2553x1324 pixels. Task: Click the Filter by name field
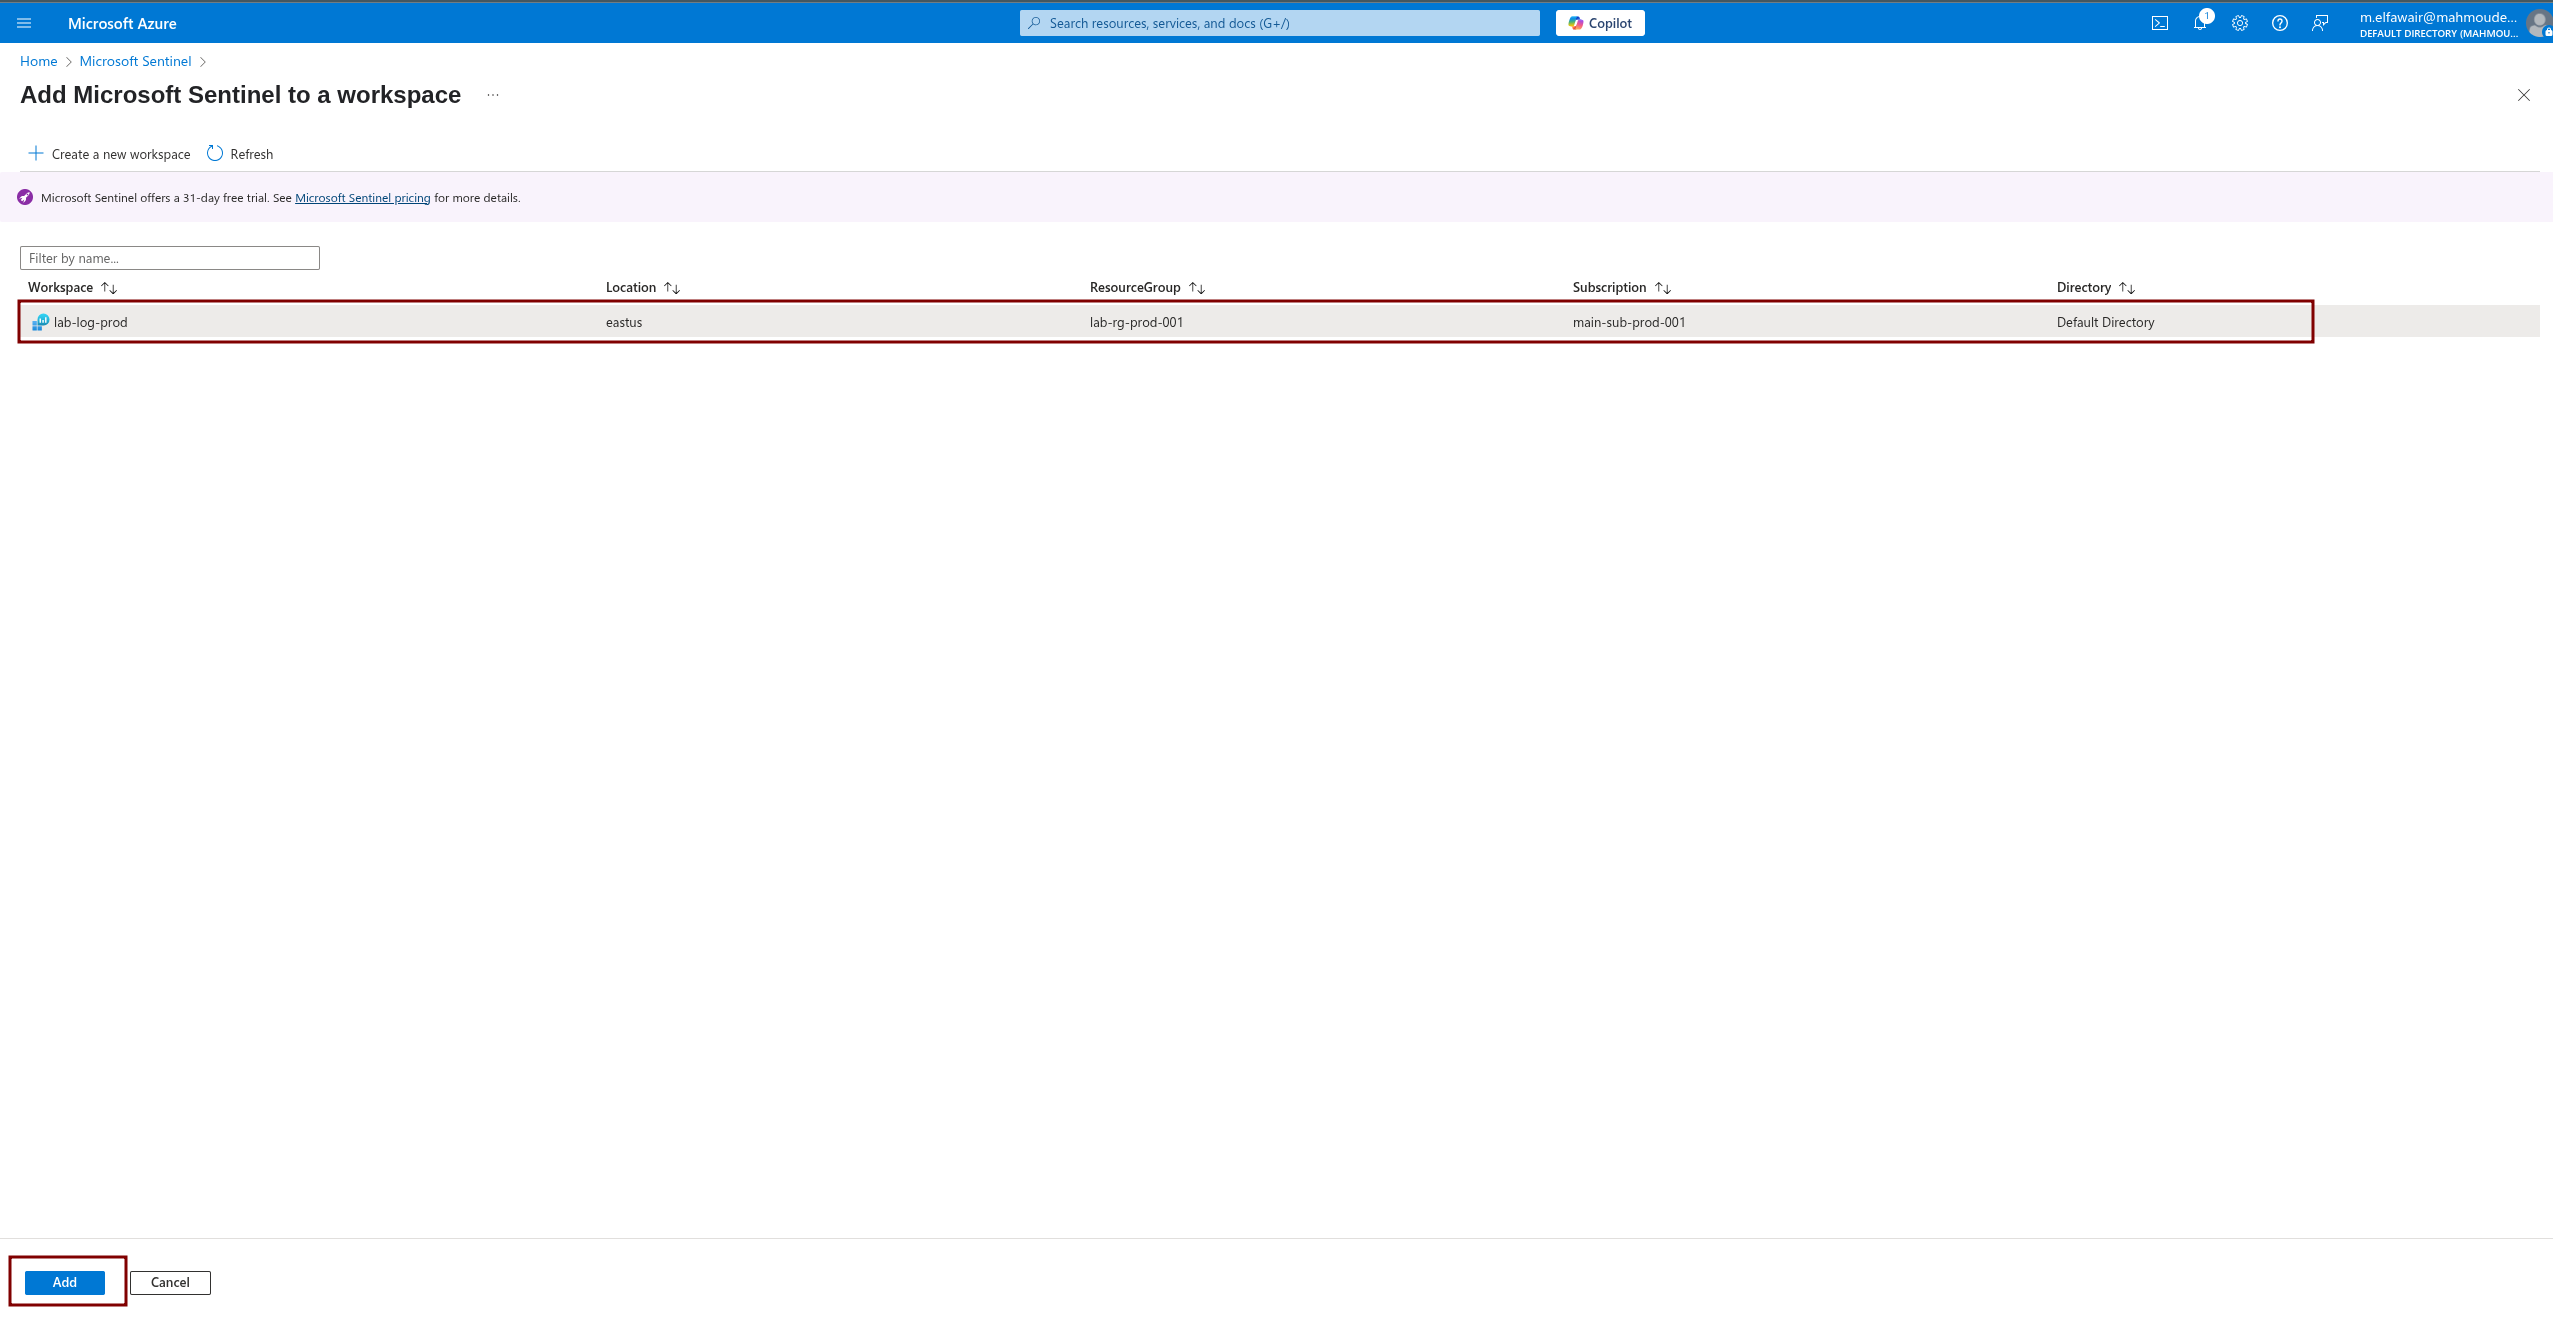170,258
